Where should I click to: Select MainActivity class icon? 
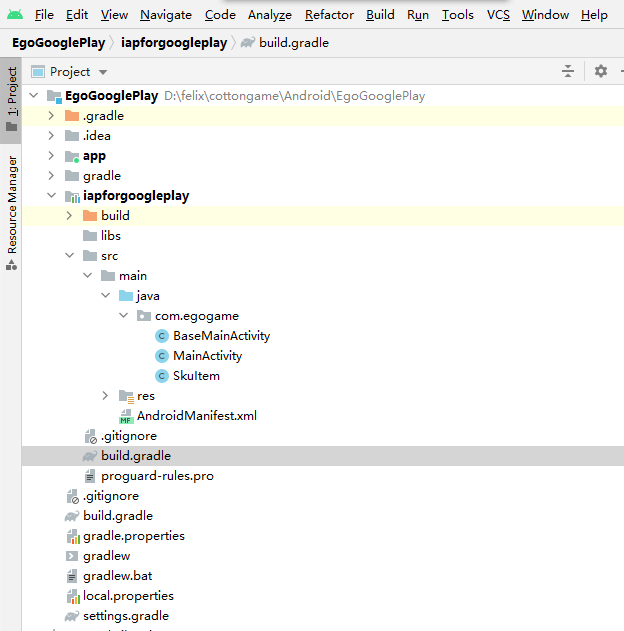[162, 356]
